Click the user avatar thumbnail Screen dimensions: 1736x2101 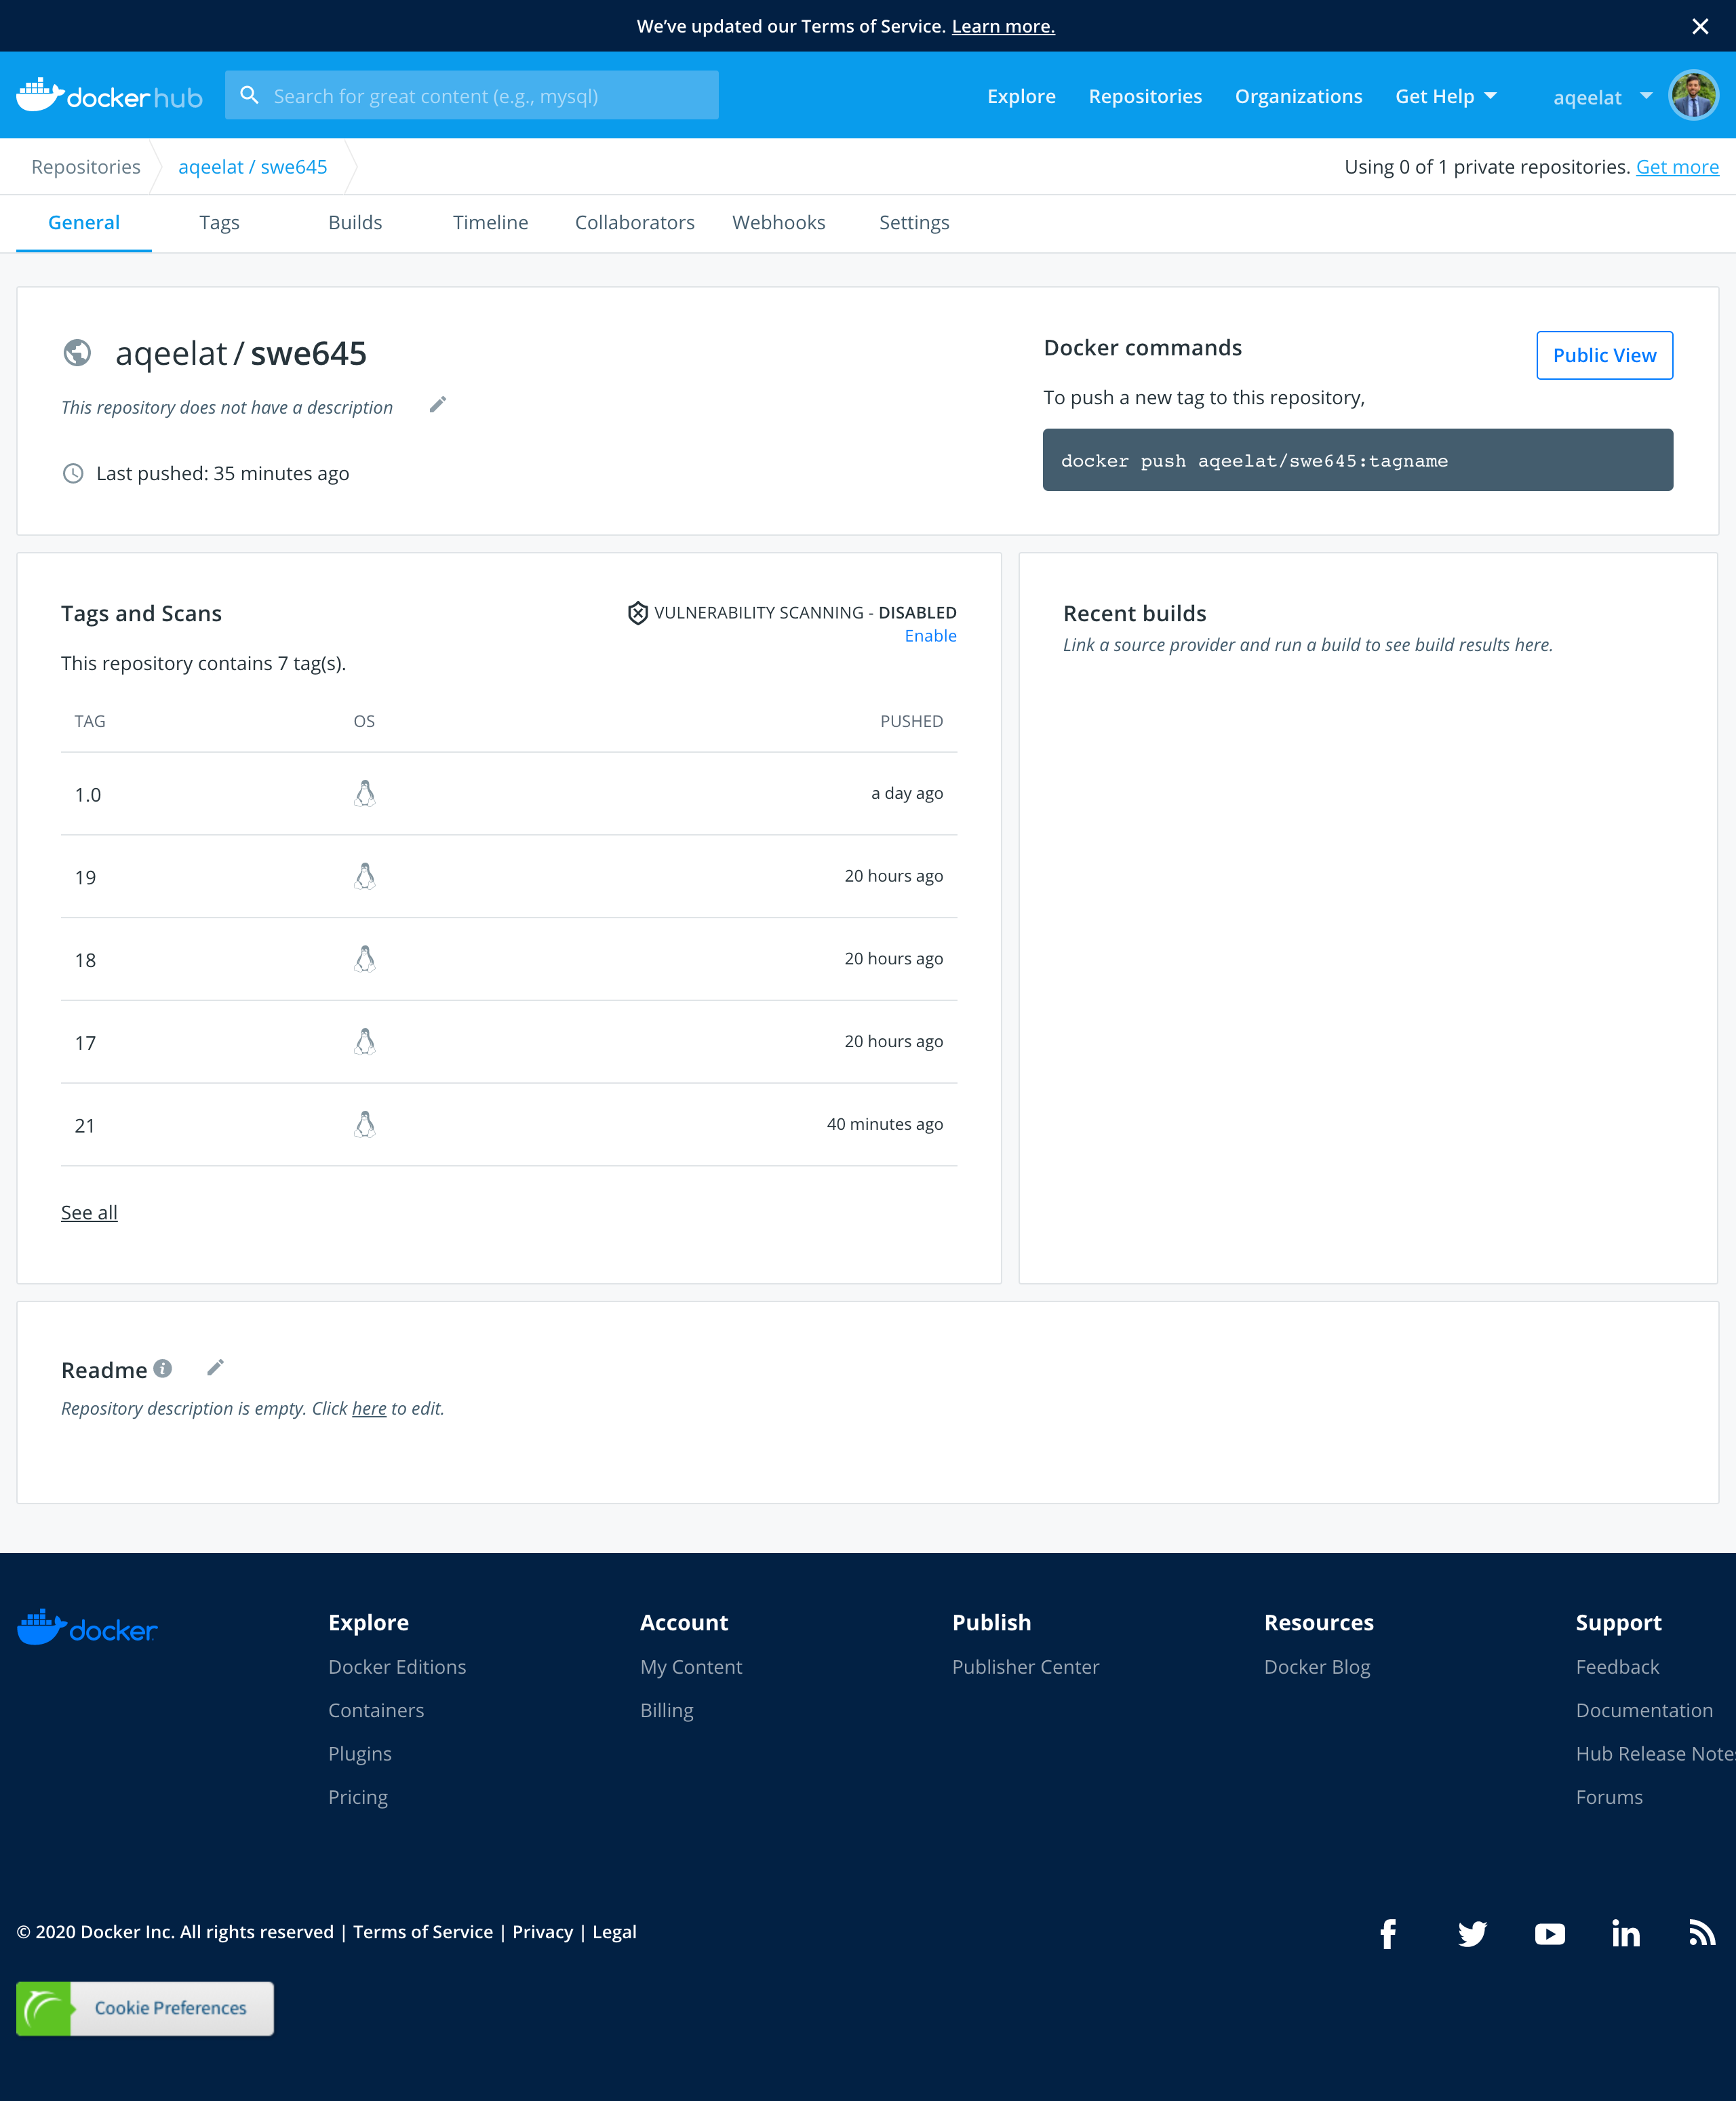1693,96
